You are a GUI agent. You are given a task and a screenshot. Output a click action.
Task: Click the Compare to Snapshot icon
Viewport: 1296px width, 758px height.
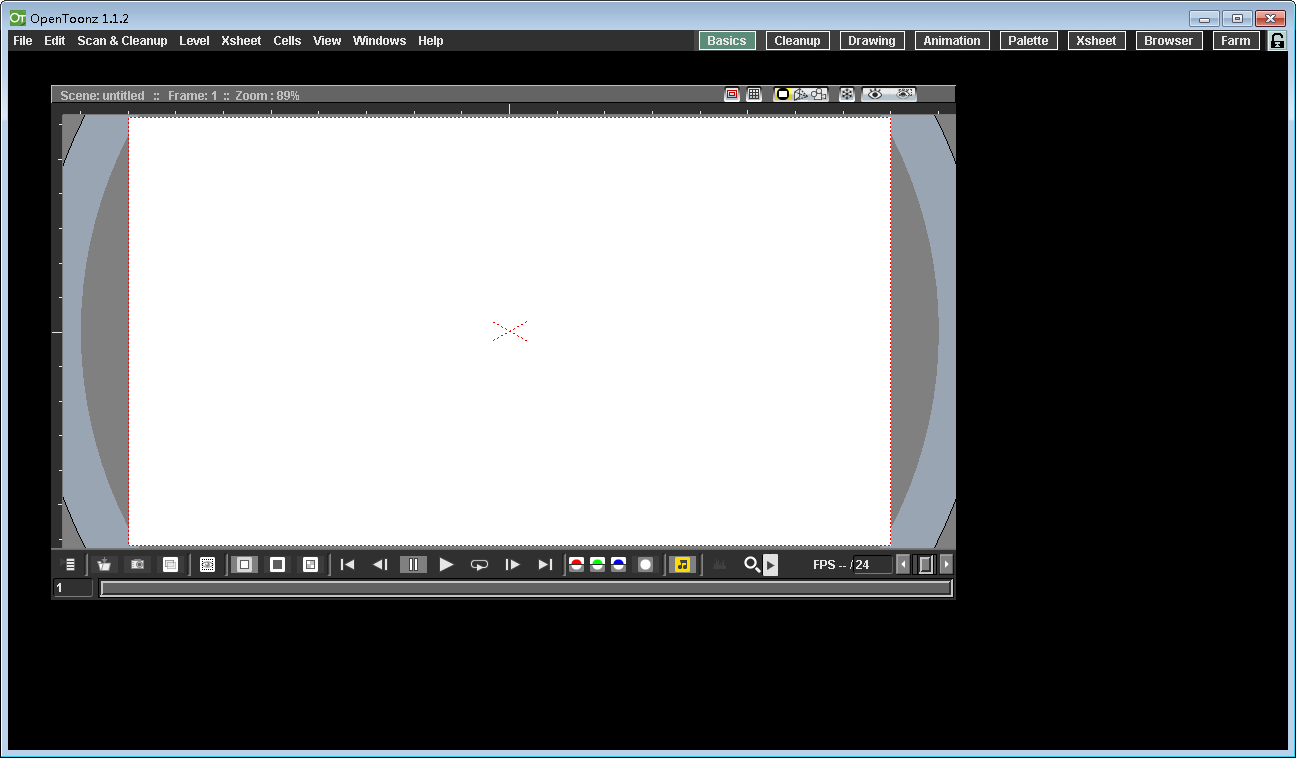click(x=170, y=565)
